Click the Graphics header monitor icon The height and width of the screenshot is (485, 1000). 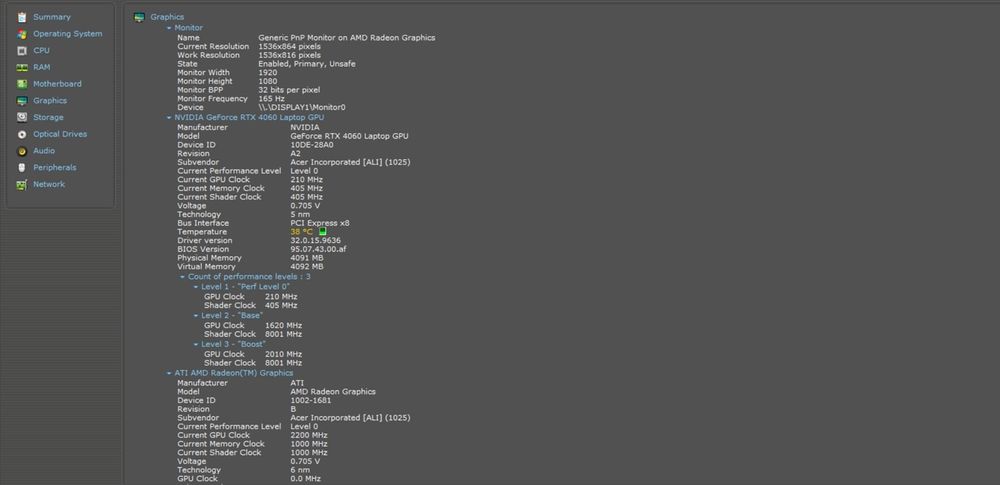point(140,17)
